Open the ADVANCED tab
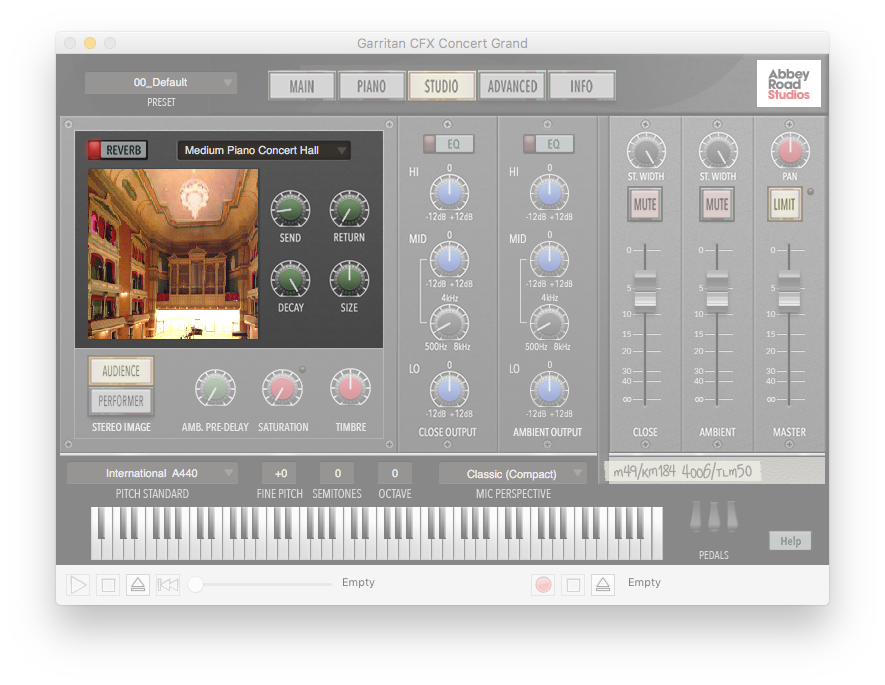The image size is (885, 685). pyautogui.click(x=512, y=86)
